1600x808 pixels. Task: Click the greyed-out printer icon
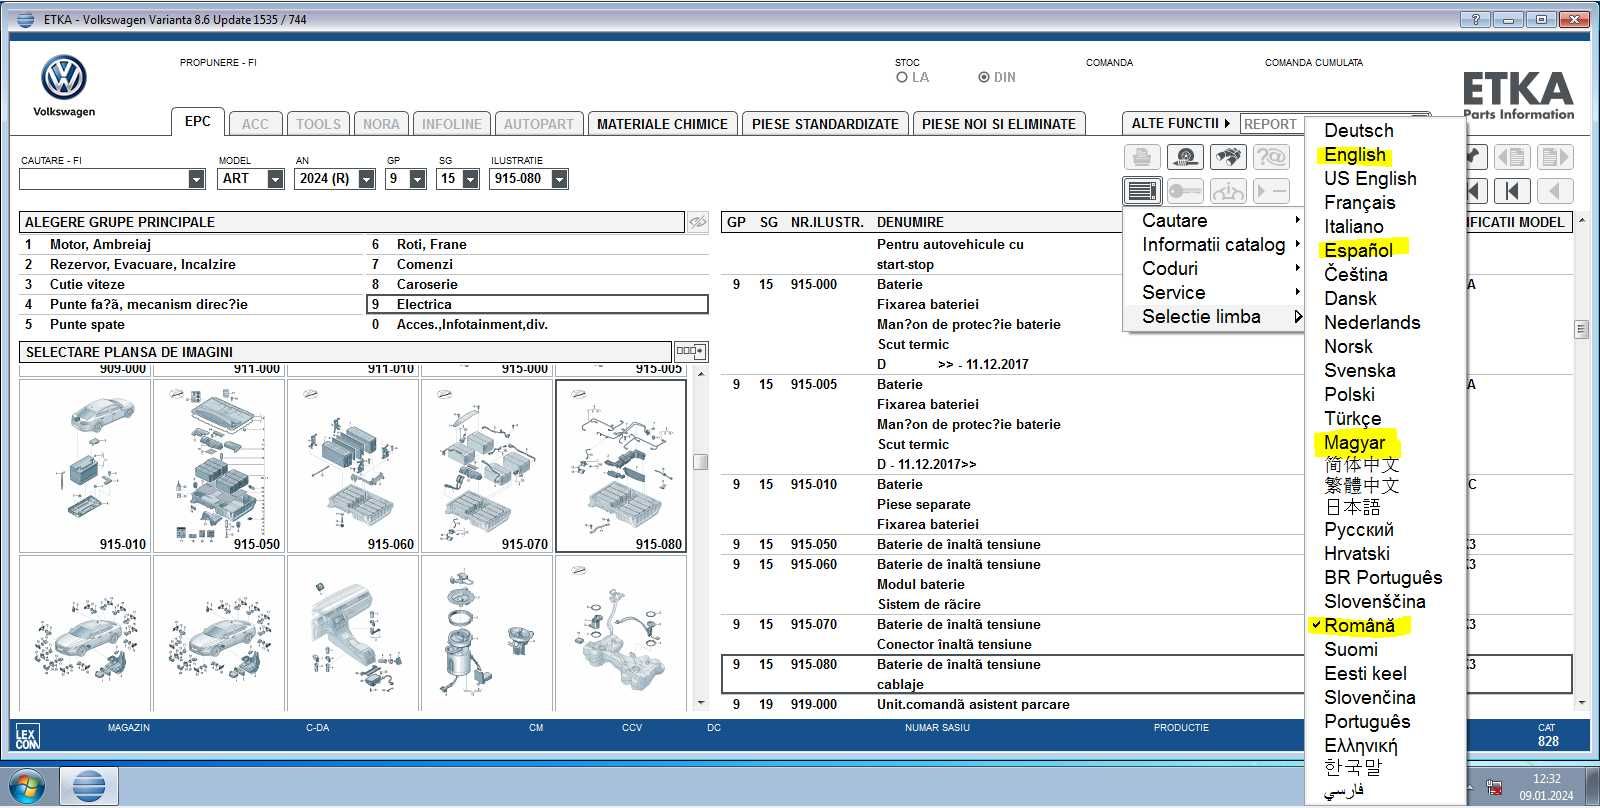coord(1142,158)
